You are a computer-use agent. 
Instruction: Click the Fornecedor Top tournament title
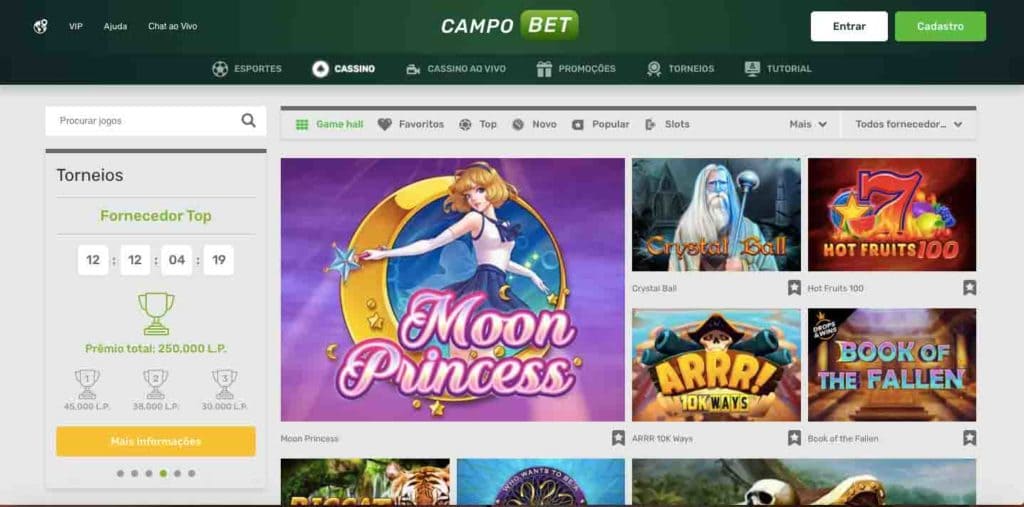pyautogui.click(x=155, y=216)
